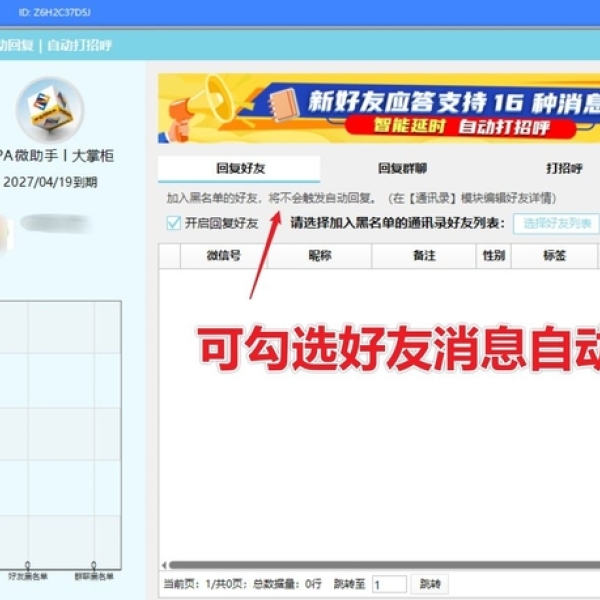Click the 标签 column header
The width and height of the screenshot is (600, 600).
click(554, 256)
